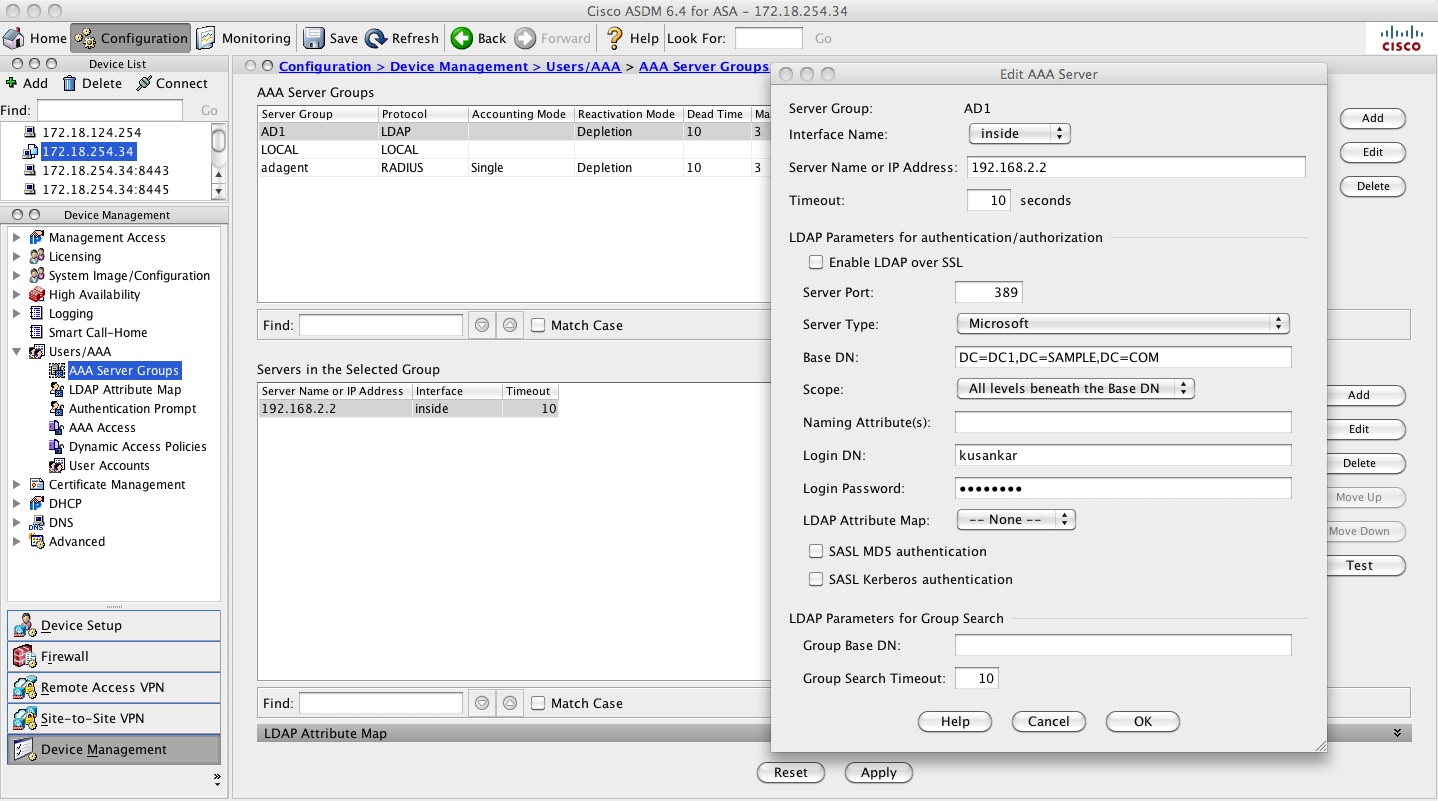Click the Login DN field
This screenshot has height=801, width=1438.
(1123, 455)
